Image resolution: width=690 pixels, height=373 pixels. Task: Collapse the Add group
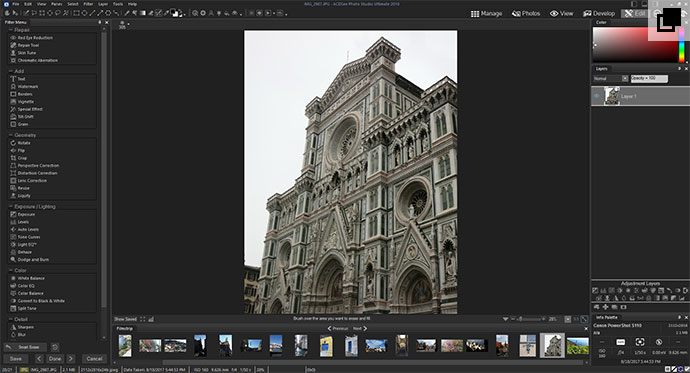(x=11, y=71)
